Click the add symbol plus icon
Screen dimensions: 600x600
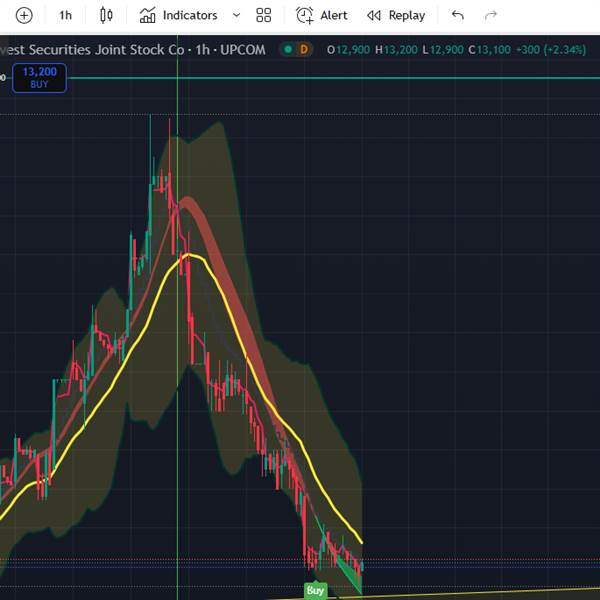[24, 16]
